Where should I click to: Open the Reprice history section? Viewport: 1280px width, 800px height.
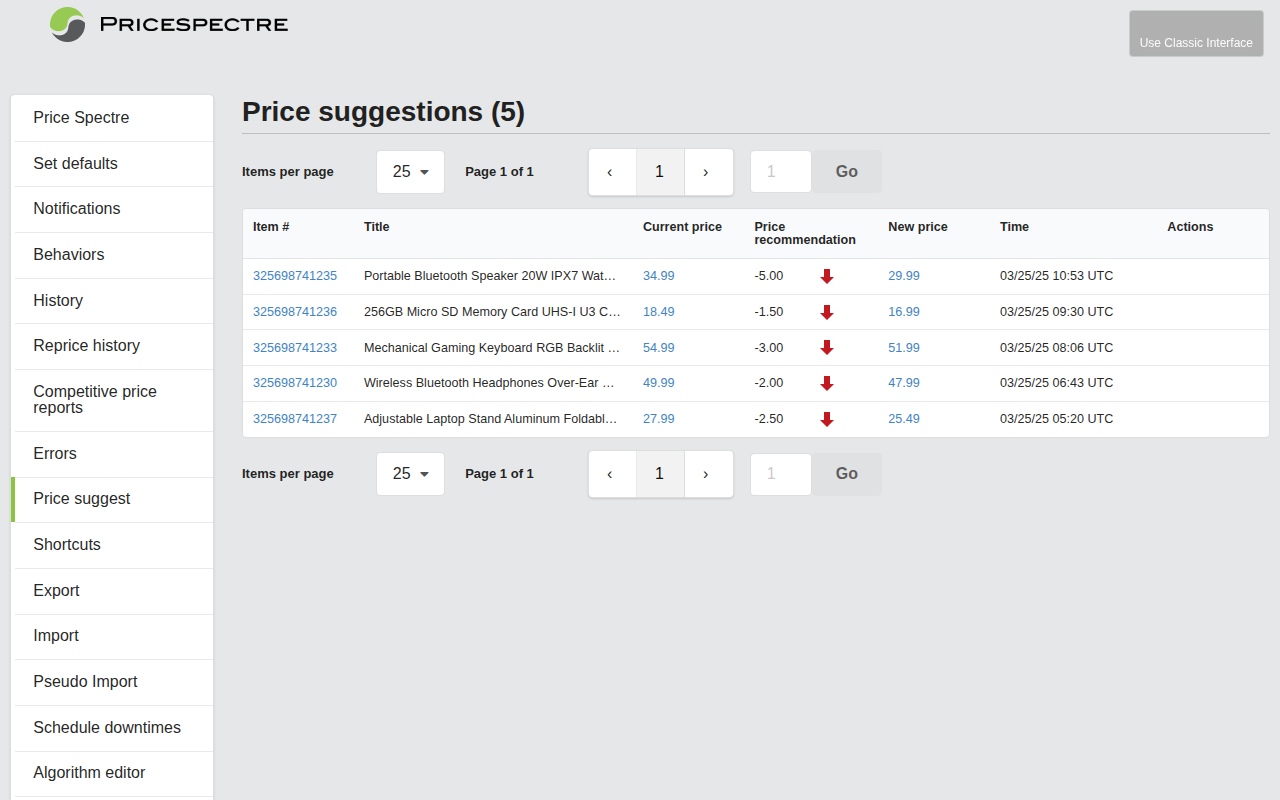coord(84,345)
